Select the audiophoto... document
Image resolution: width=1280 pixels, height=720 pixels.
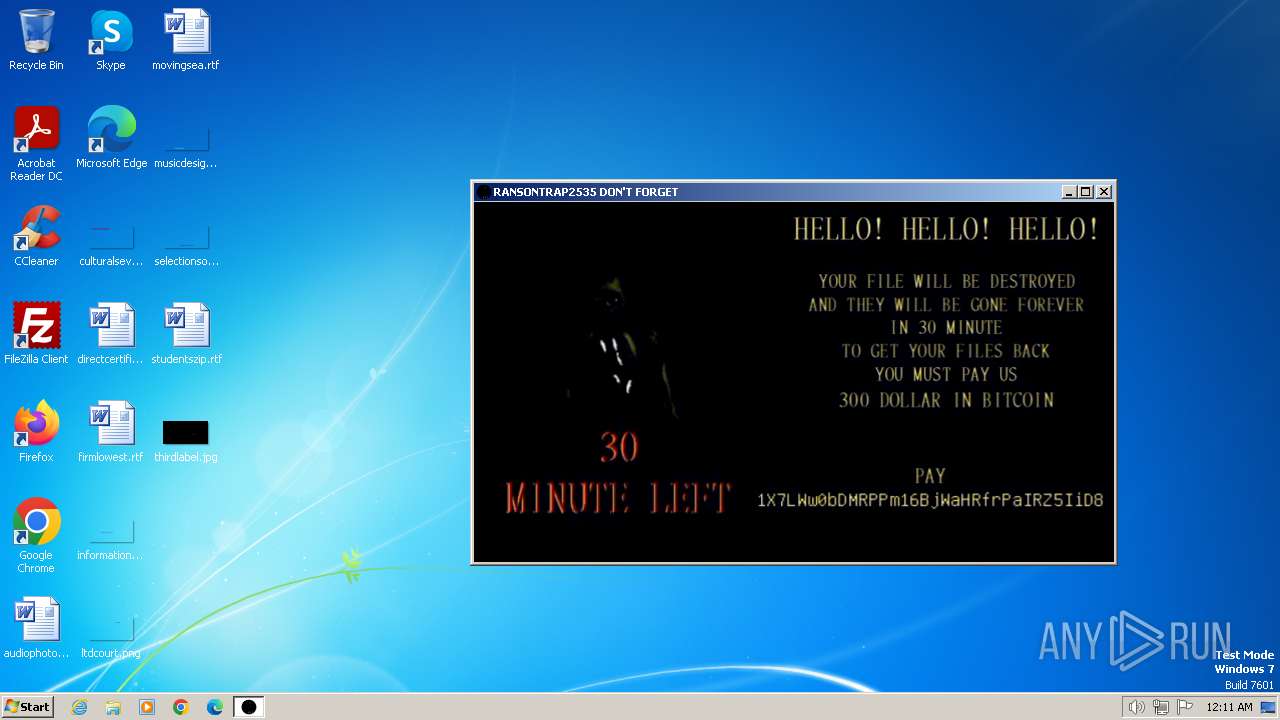pyautogui.click(x=36, y=628)
